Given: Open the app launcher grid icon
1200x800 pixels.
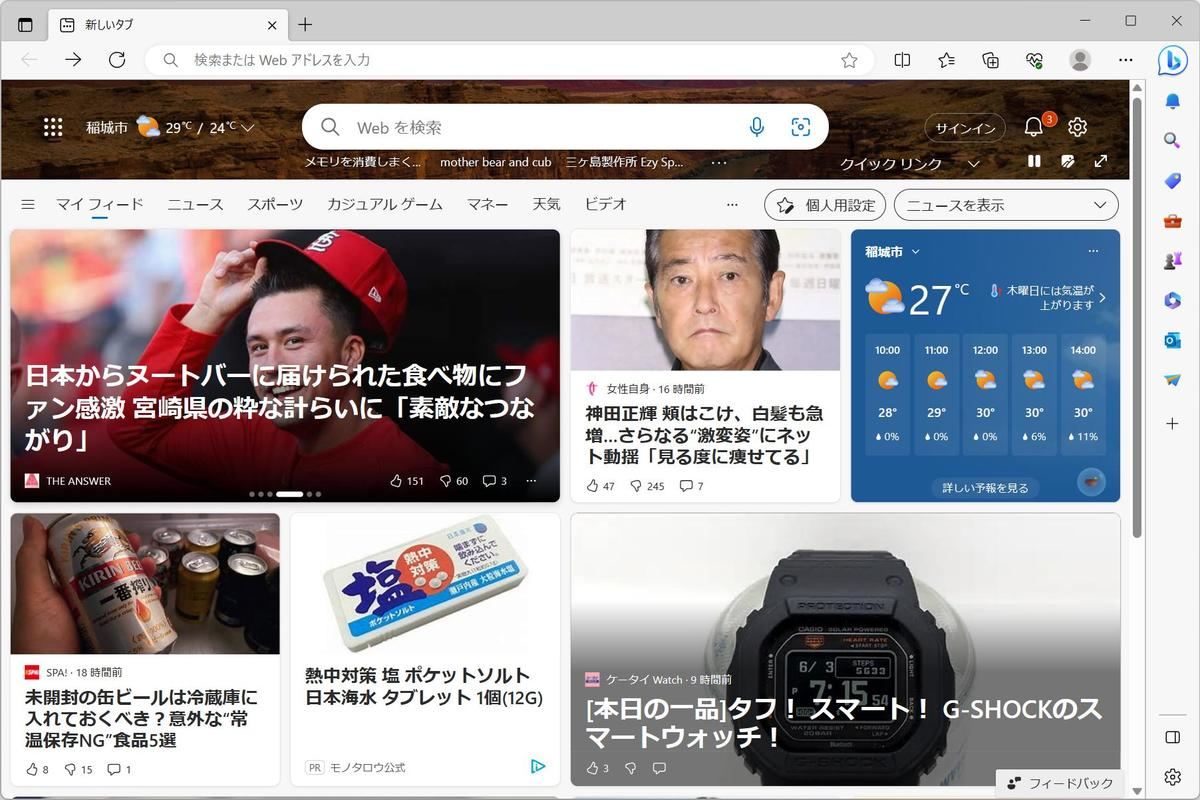Looking at the screenshot, I should point(53,127).
